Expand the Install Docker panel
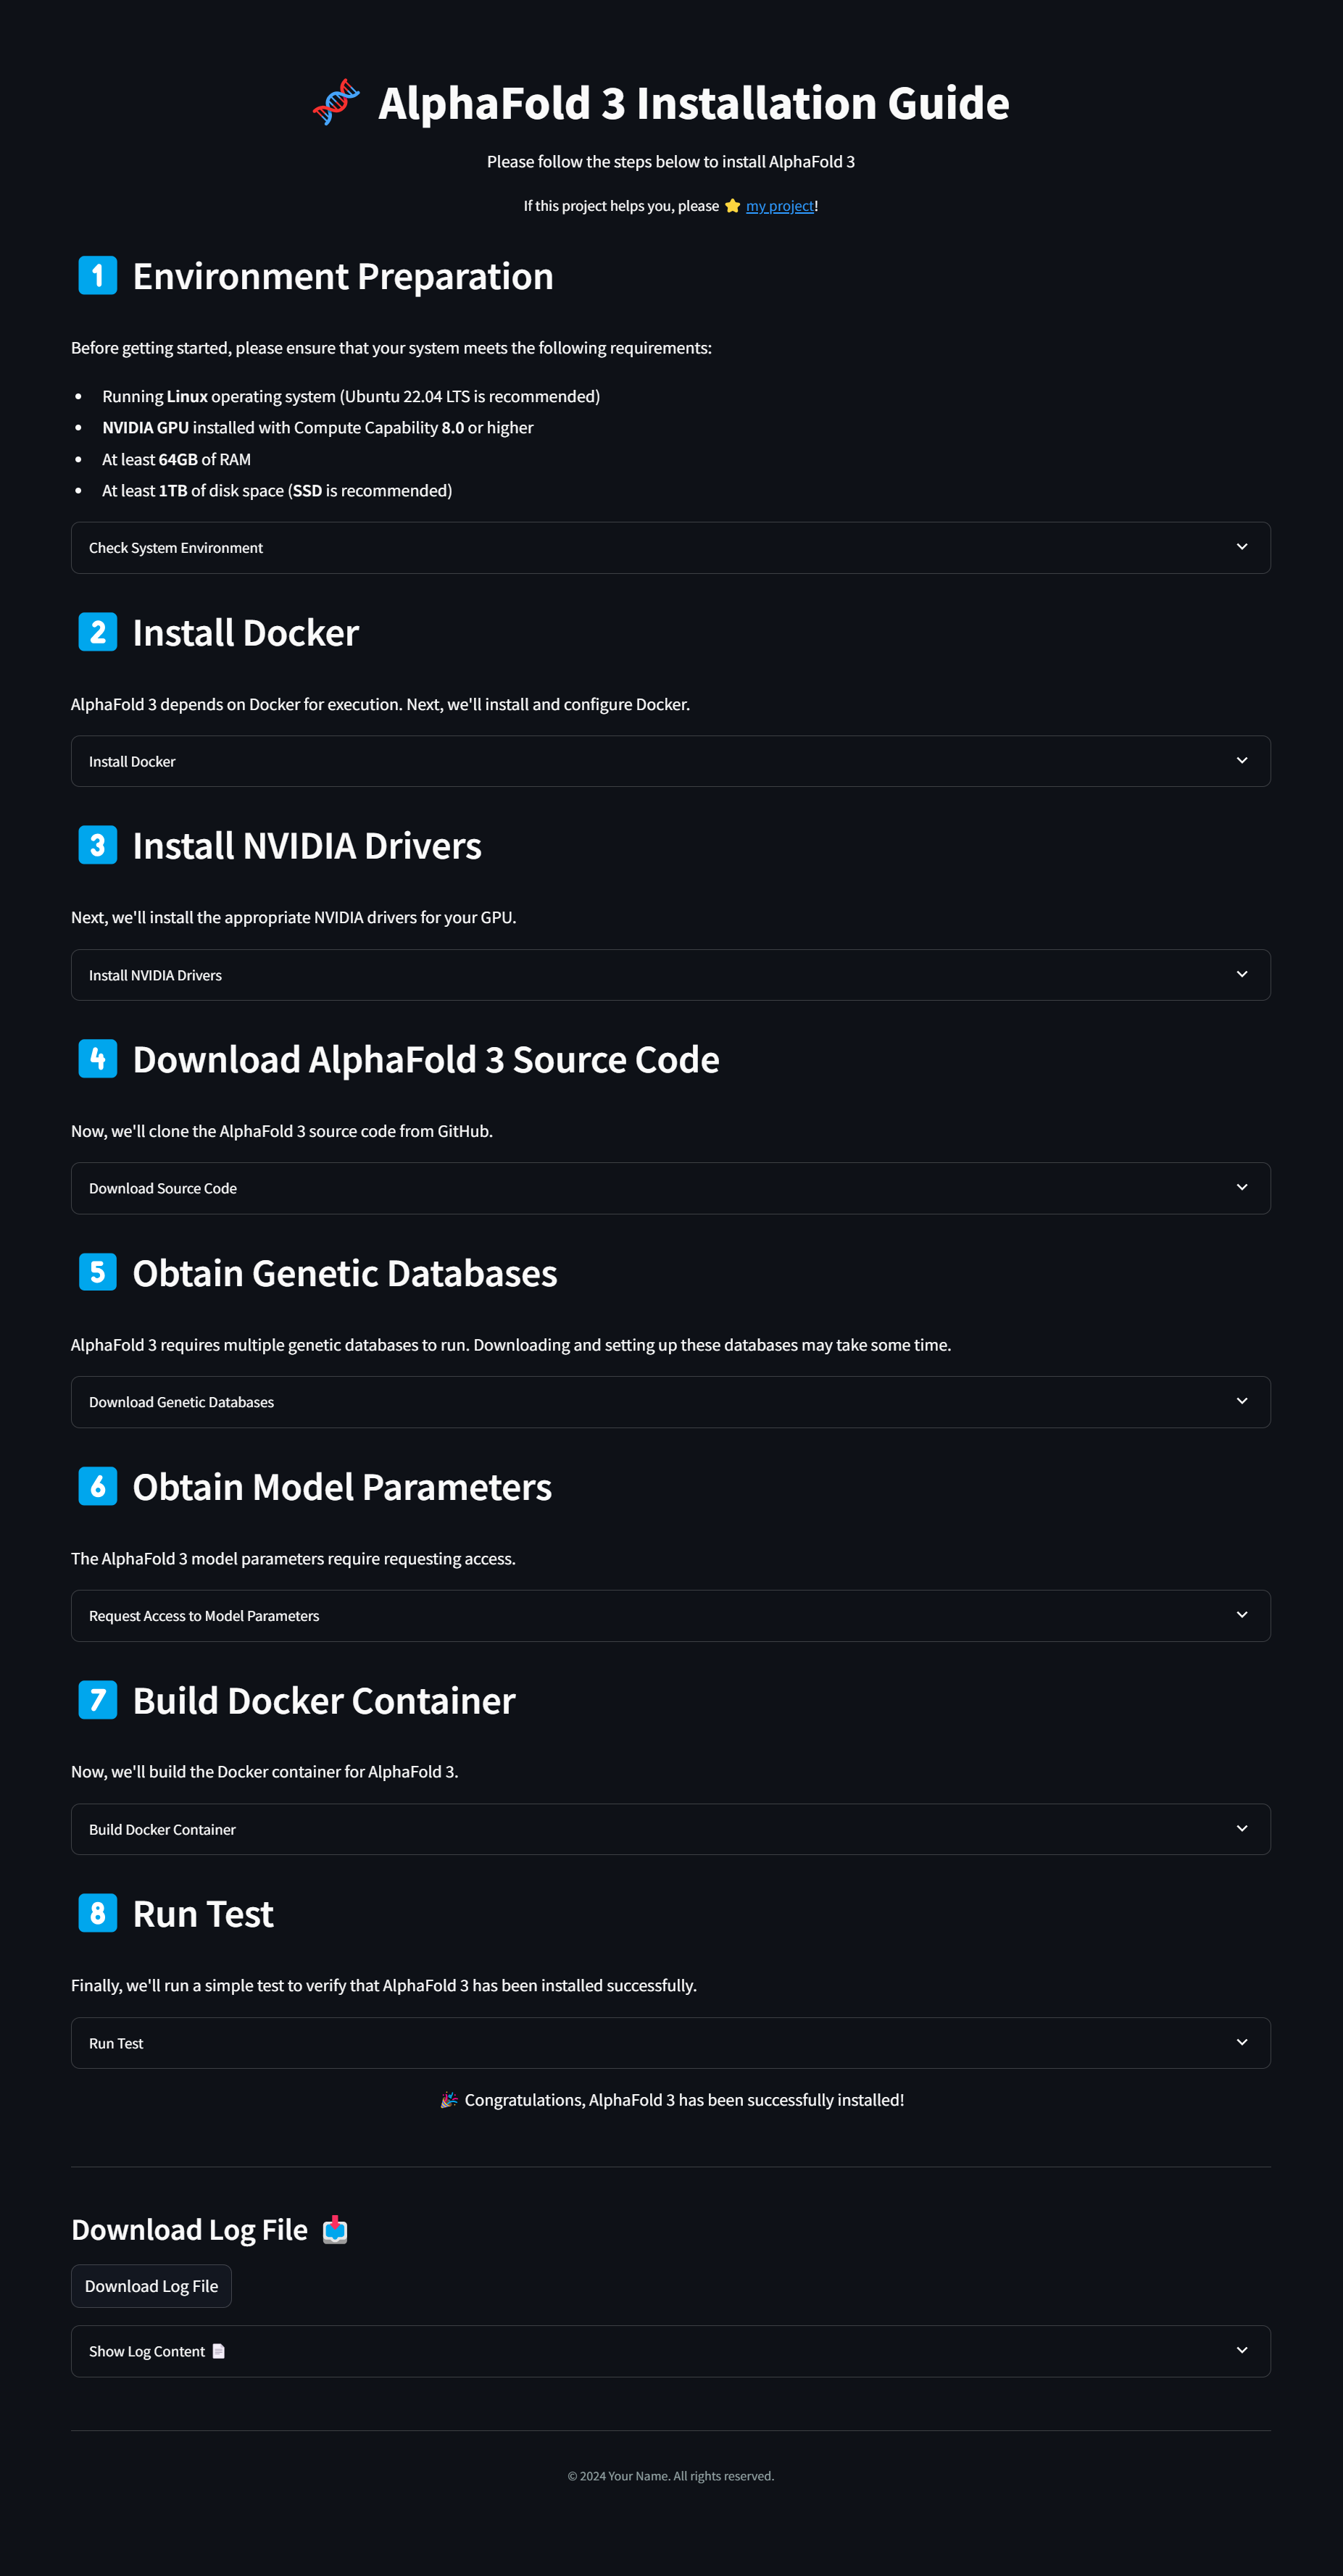Image resolution: width=1343 pixels, height=2576 pixels. pyautogui.click(x=670, y=762)
